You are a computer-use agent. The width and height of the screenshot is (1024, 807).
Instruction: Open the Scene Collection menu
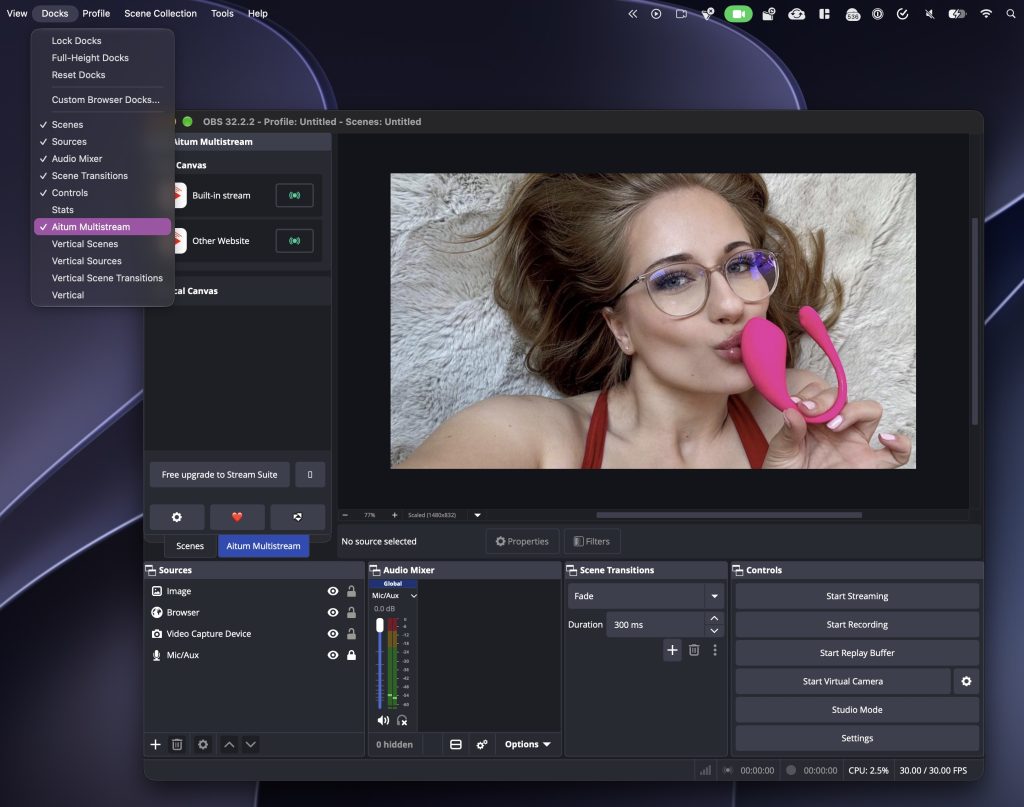(x=161, y=14)
